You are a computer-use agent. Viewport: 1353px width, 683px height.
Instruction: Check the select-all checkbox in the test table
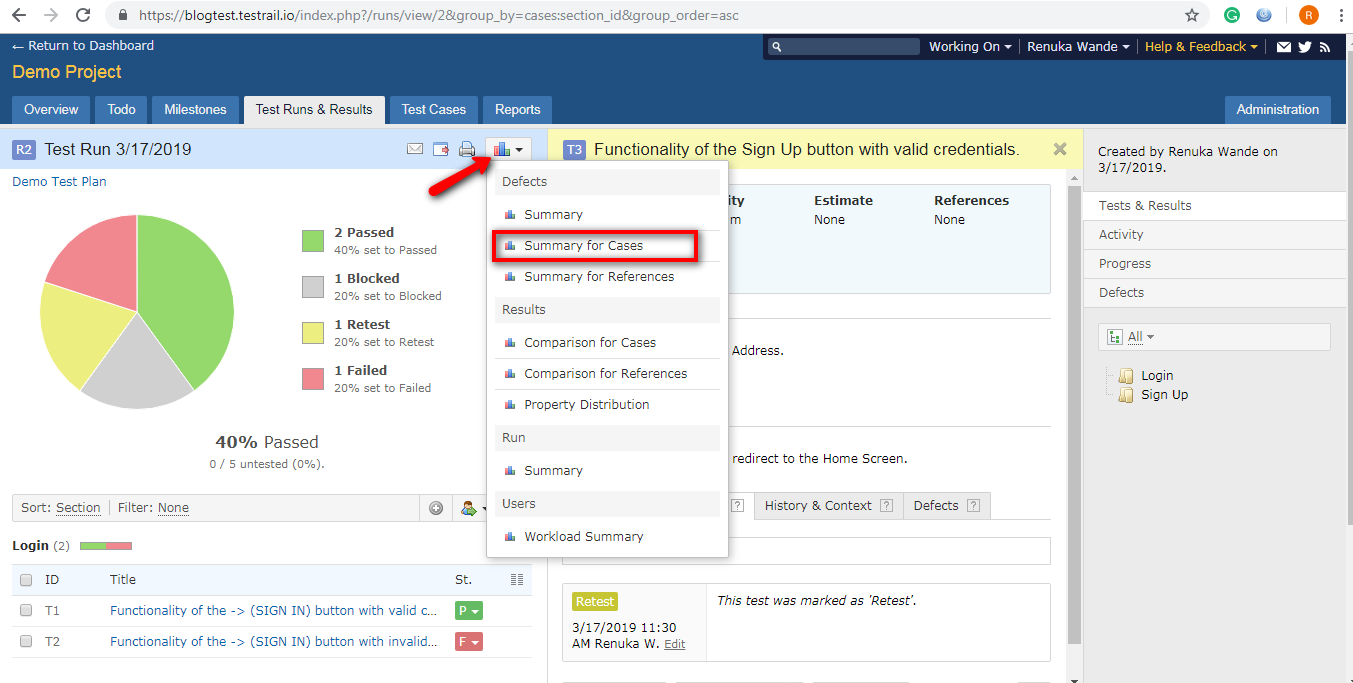(25, 579)
